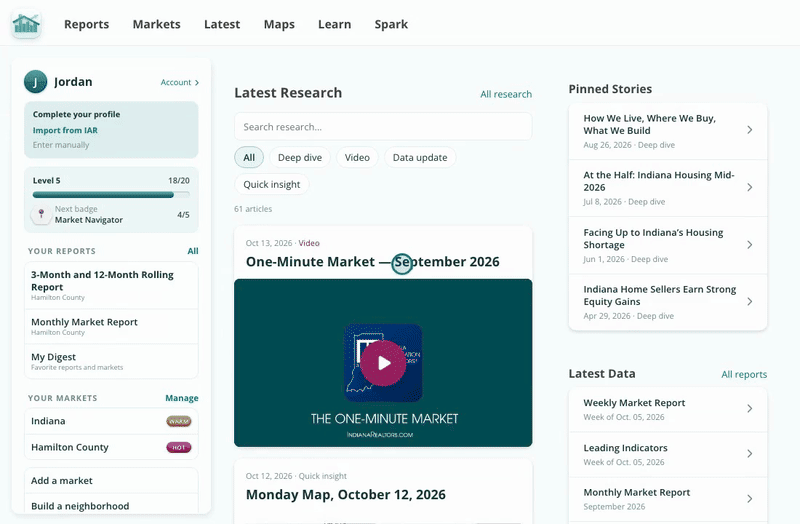Expand Weekly Market Report chevron
The width and height of the screenshot is (800, 524).
pyautogui.click(x=749, y=409)
